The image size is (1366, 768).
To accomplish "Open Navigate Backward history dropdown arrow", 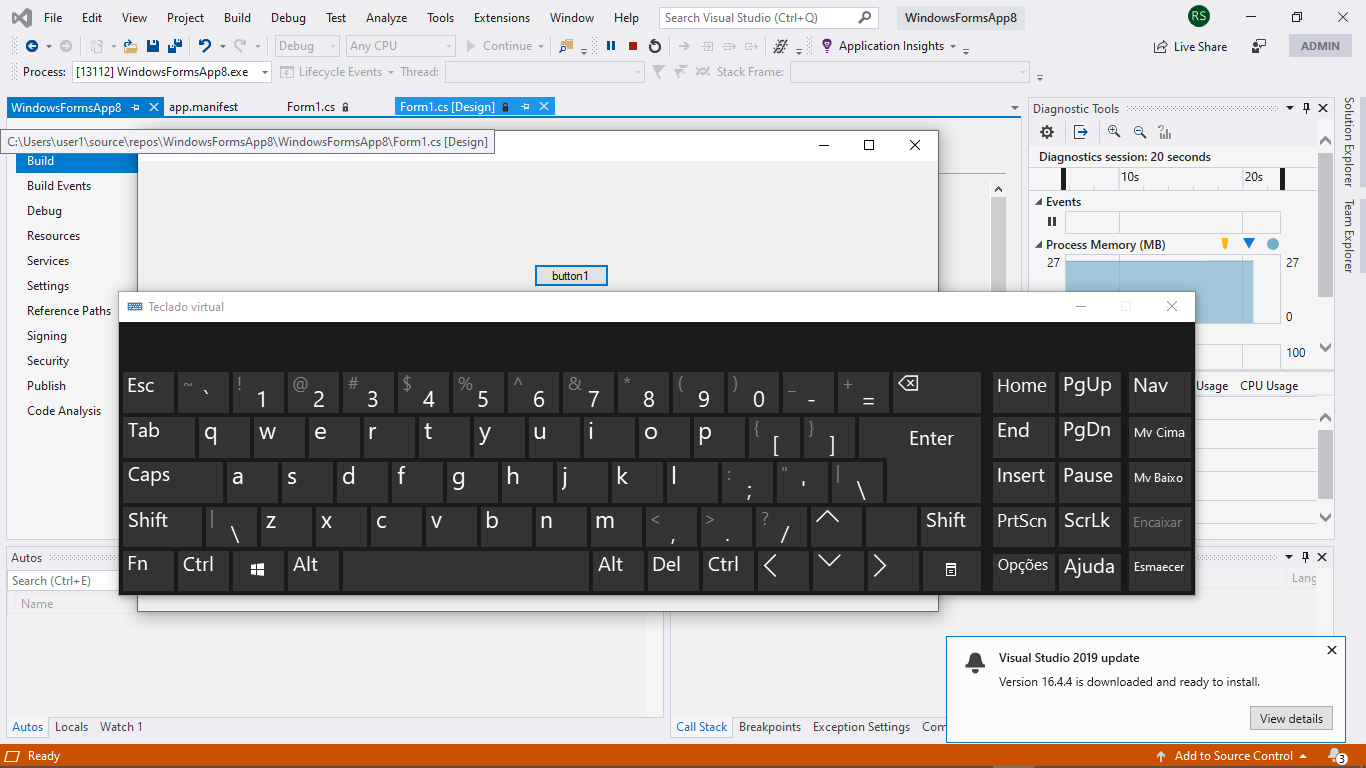I will (48, 46).
